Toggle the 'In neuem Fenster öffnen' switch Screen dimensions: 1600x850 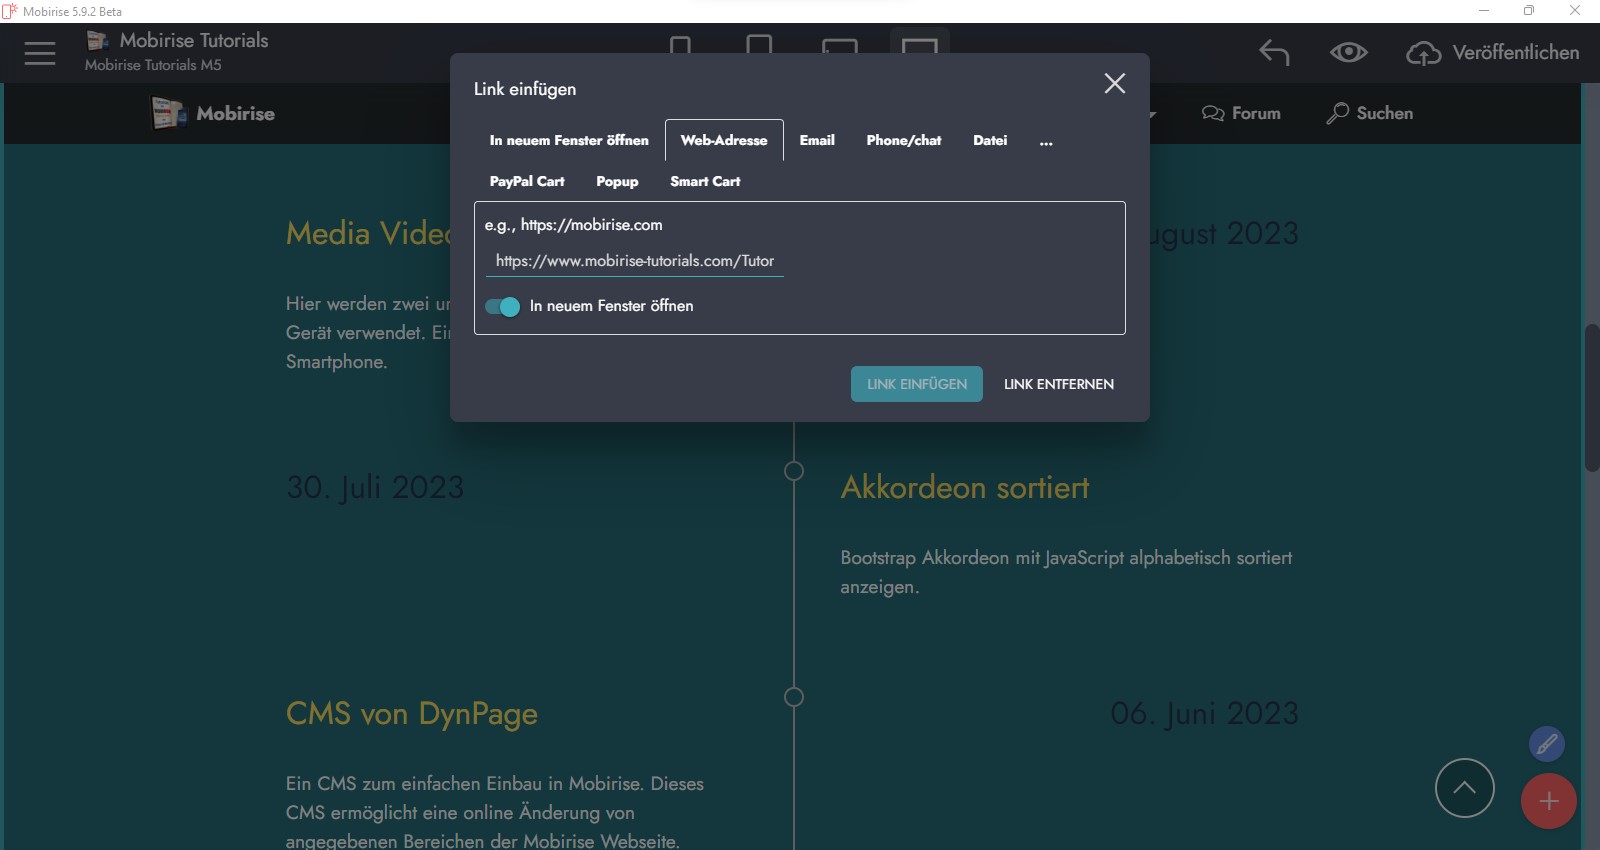click(x=502, y=306)
